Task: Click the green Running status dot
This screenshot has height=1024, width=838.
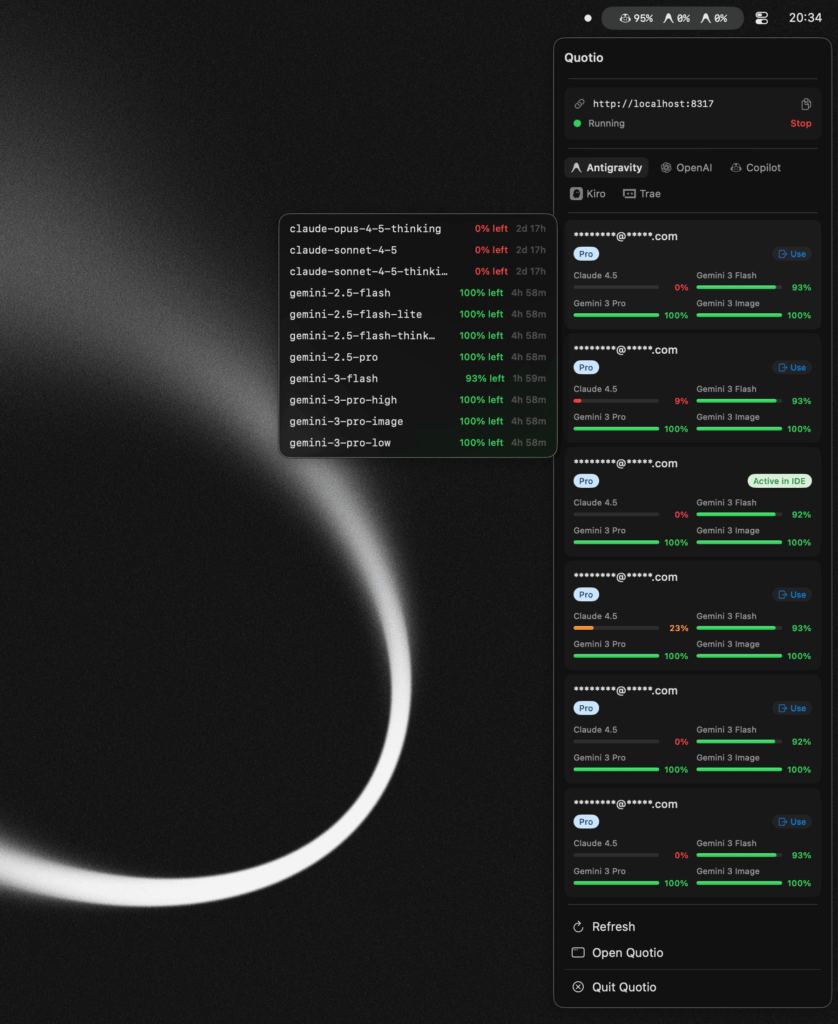Action: tap(578, 124)
